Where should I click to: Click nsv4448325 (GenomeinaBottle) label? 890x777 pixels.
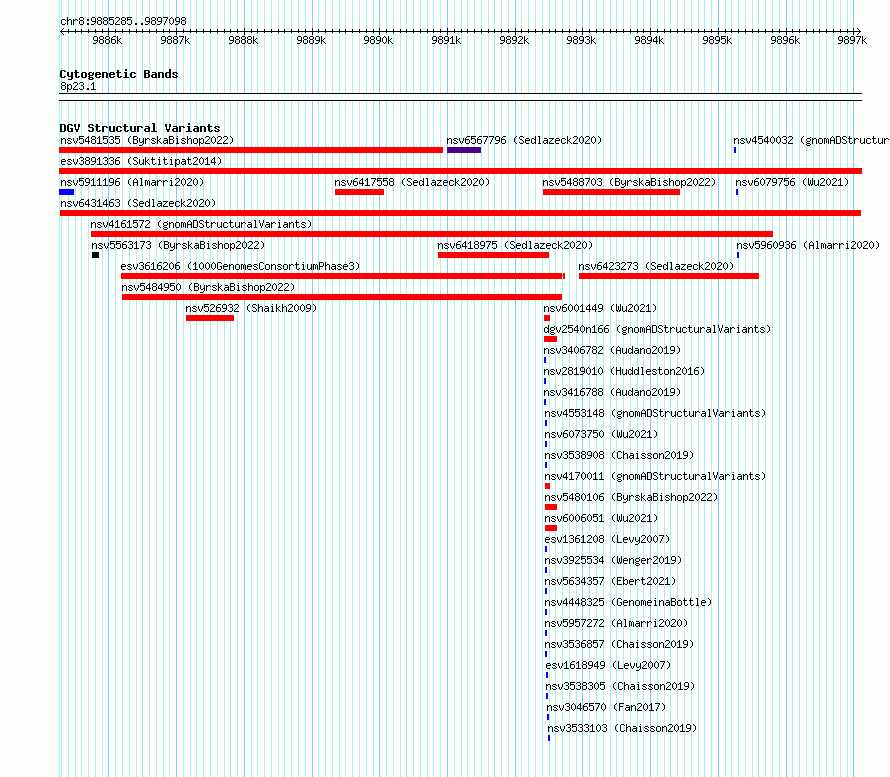tap(628, 602)
